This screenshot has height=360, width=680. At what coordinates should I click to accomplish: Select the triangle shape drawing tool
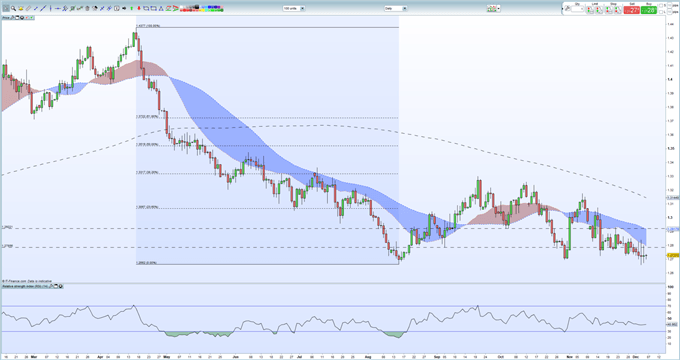pos(161,8)
